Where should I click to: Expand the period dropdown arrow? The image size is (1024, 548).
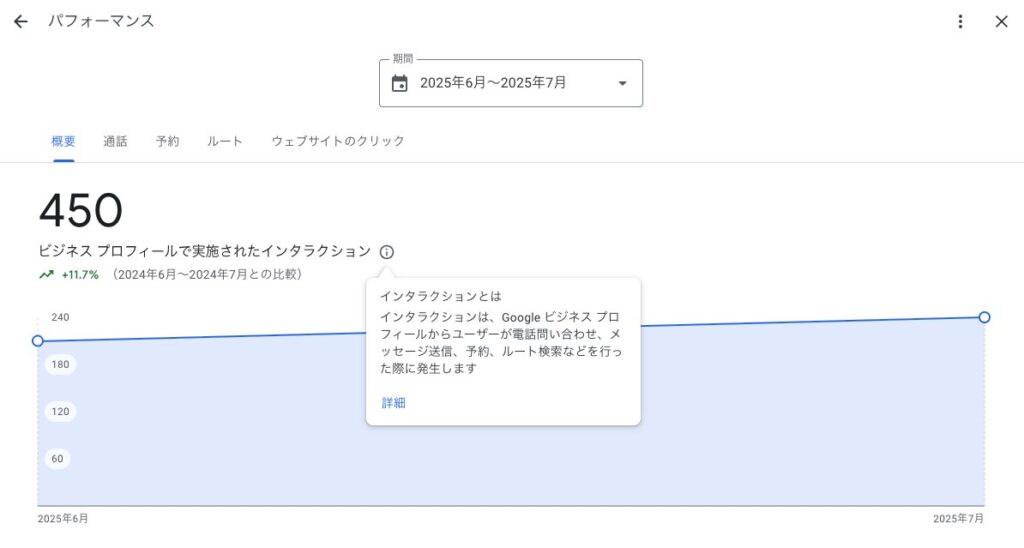click(x=622, y=84)
